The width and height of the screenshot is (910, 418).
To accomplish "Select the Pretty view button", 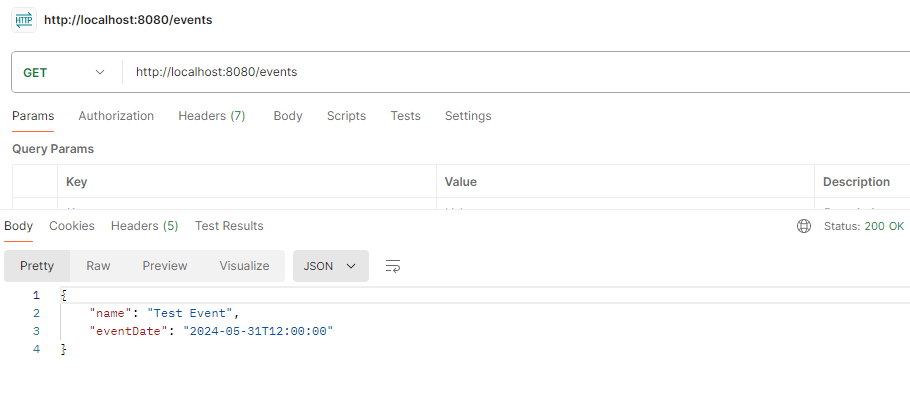I will [37, 266].
